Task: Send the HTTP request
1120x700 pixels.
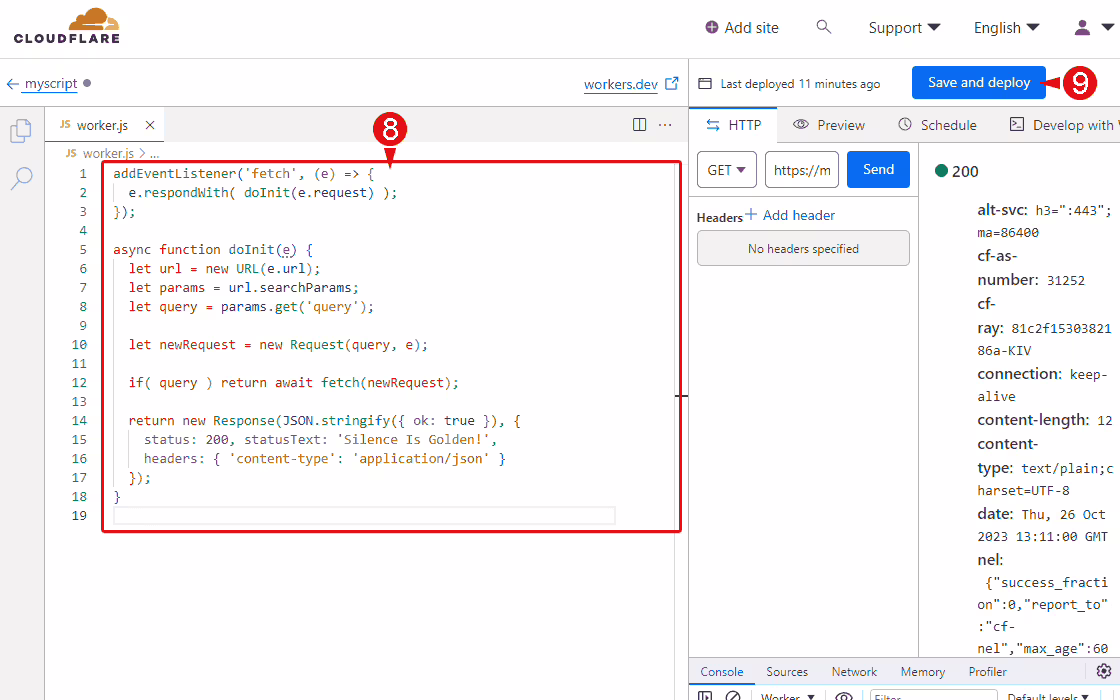Action: pyautogui.click(x=878, y=170)
